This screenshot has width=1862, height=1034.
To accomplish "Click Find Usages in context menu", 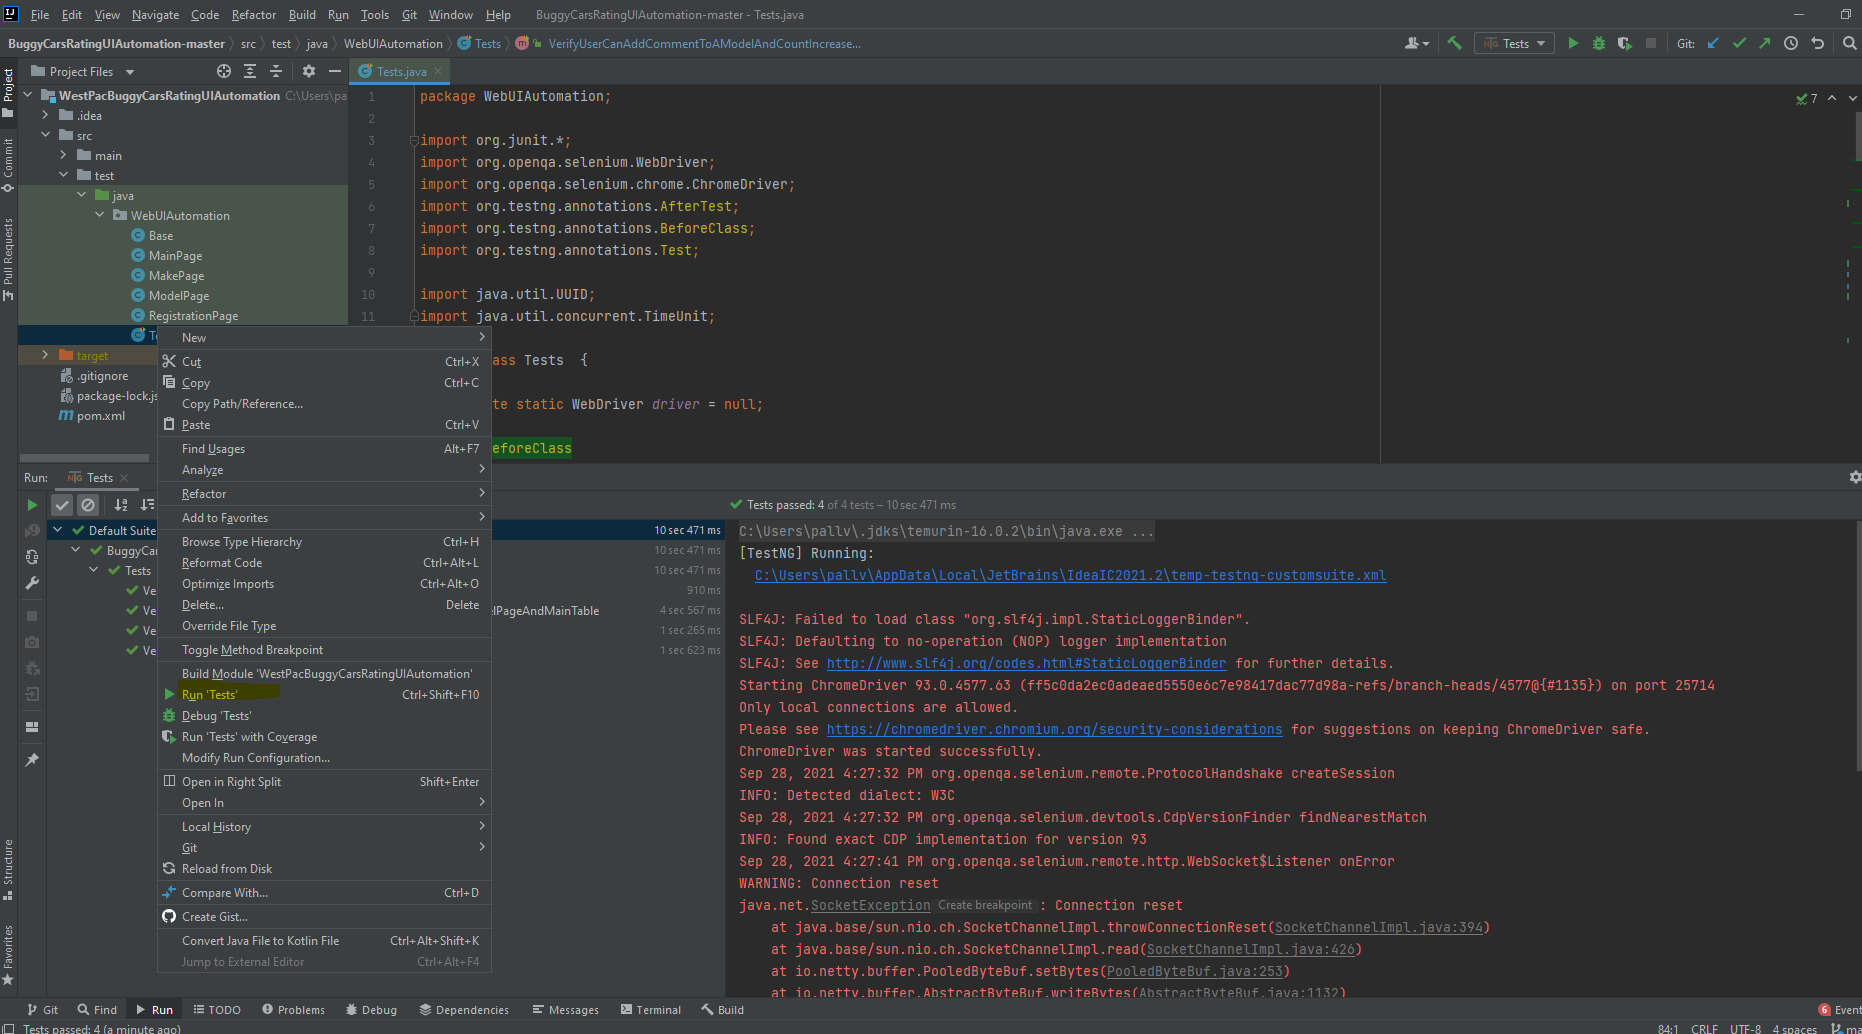I will pos(324,449).
